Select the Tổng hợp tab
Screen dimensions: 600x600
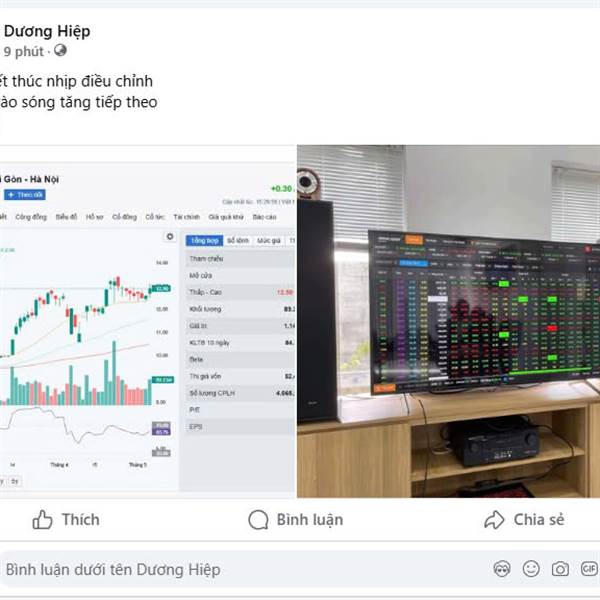[x=204, y=240]
